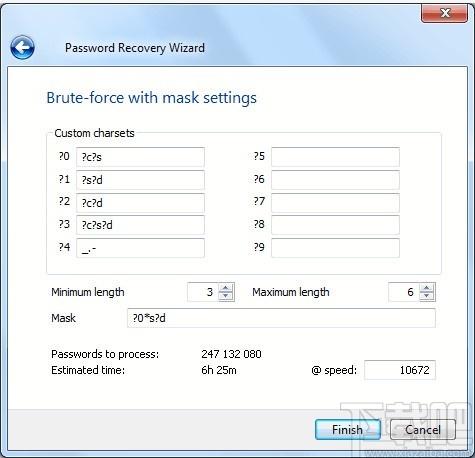This screenshot has height=458, width=475.
Task: Select the empty ?6 charset field
Action: (335, 180)
